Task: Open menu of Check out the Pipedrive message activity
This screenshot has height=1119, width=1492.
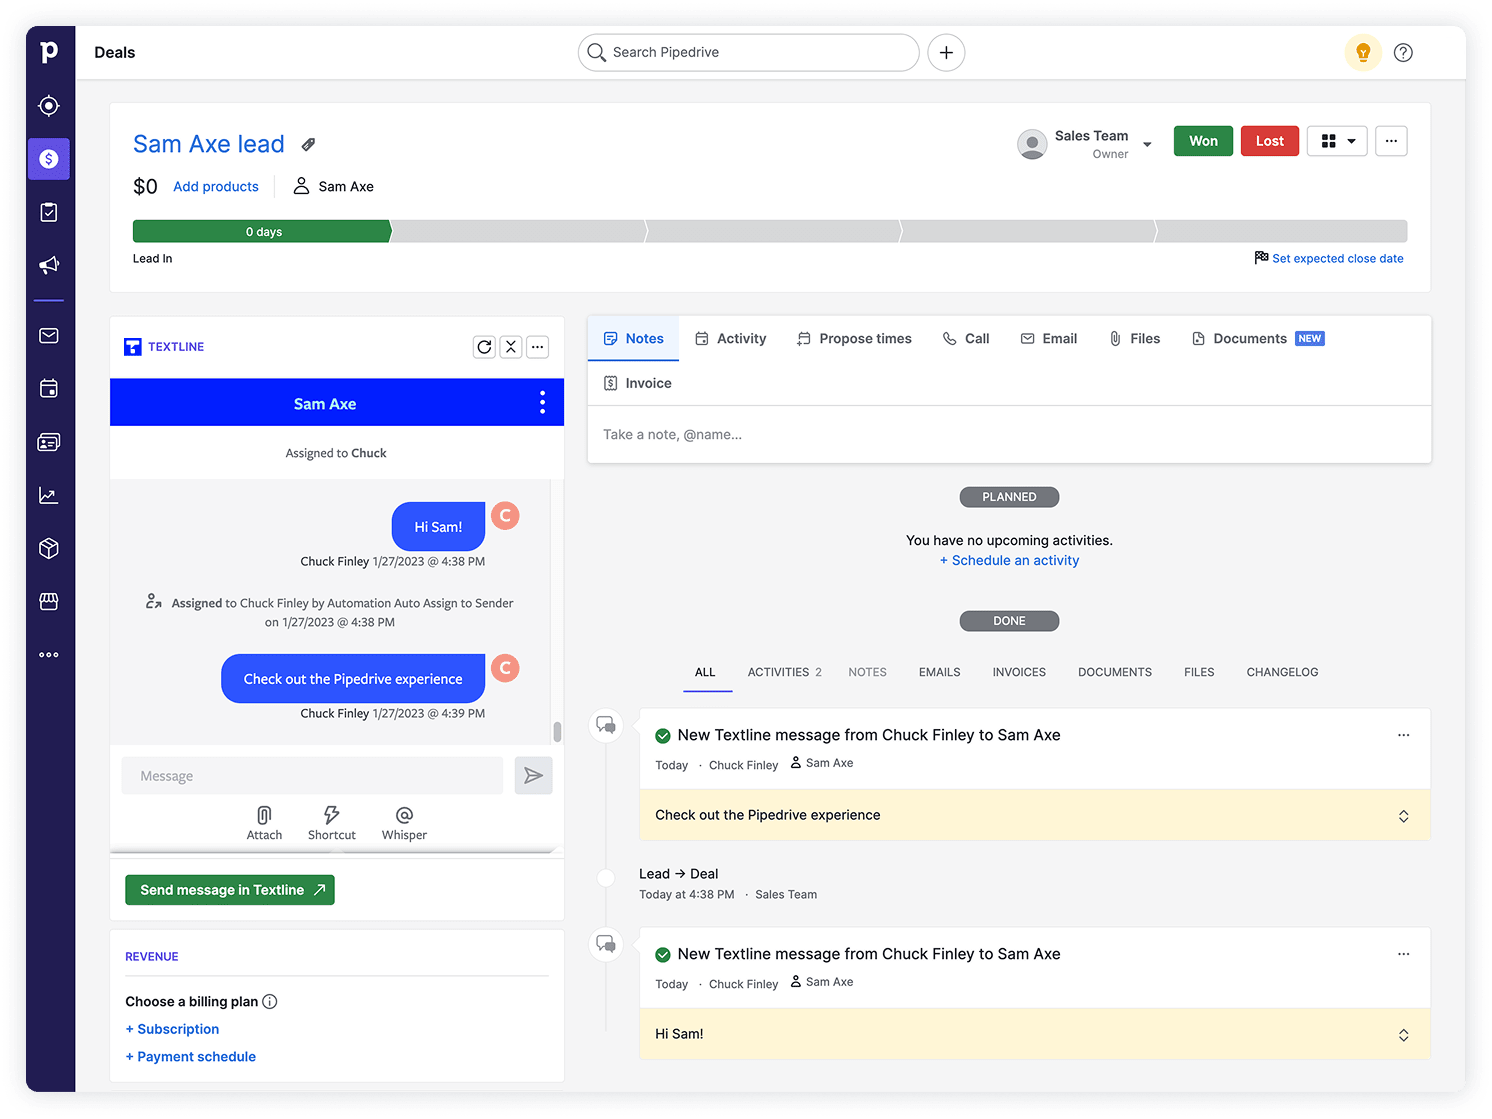Action: click(1403, 735)
